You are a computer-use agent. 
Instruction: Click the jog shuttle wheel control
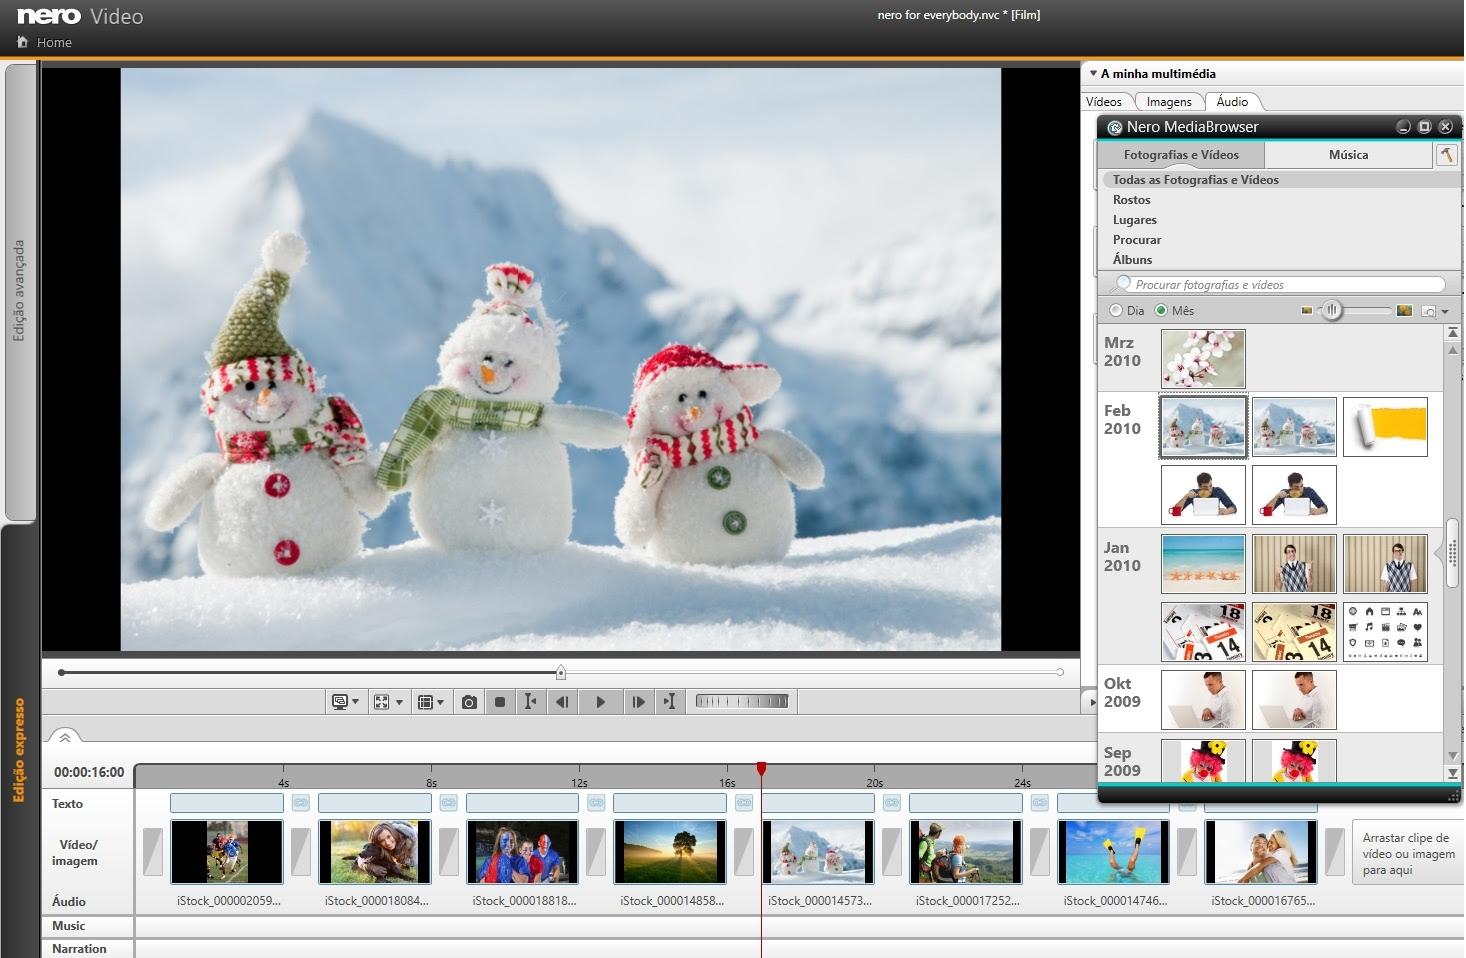pyautogui.click(x=742, y=702)
